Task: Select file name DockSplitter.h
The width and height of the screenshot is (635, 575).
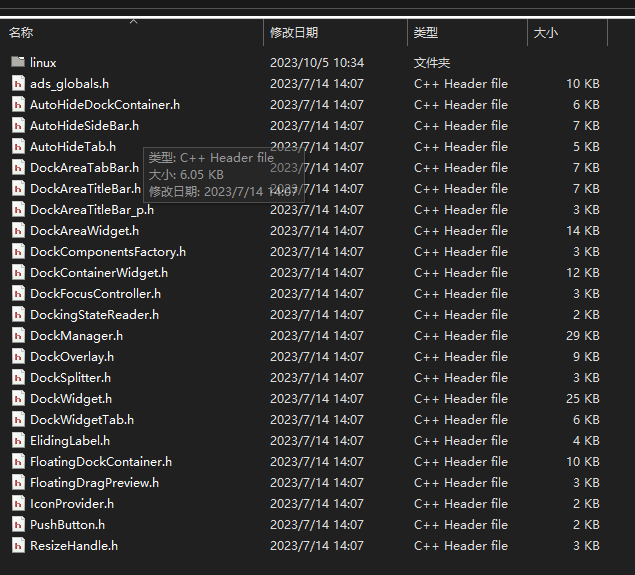Action: pos(70,378)
